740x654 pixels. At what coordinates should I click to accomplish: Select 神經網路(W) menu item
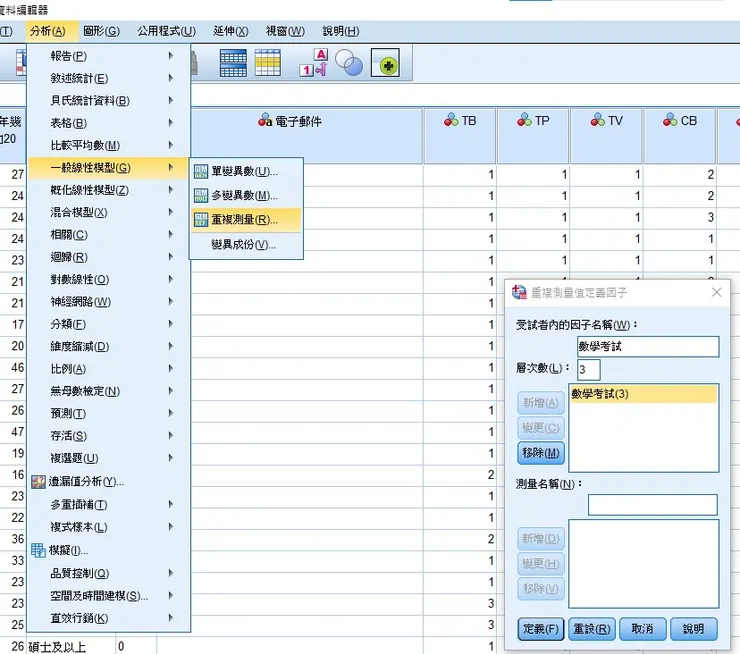click(x=109, y=302)
